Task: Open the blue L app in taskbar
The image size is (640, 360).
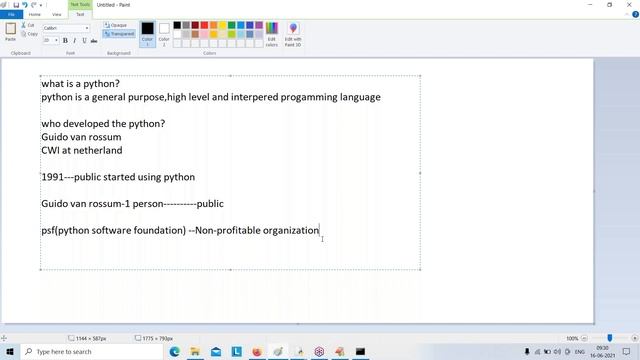Action: click(x=237, y=351)
